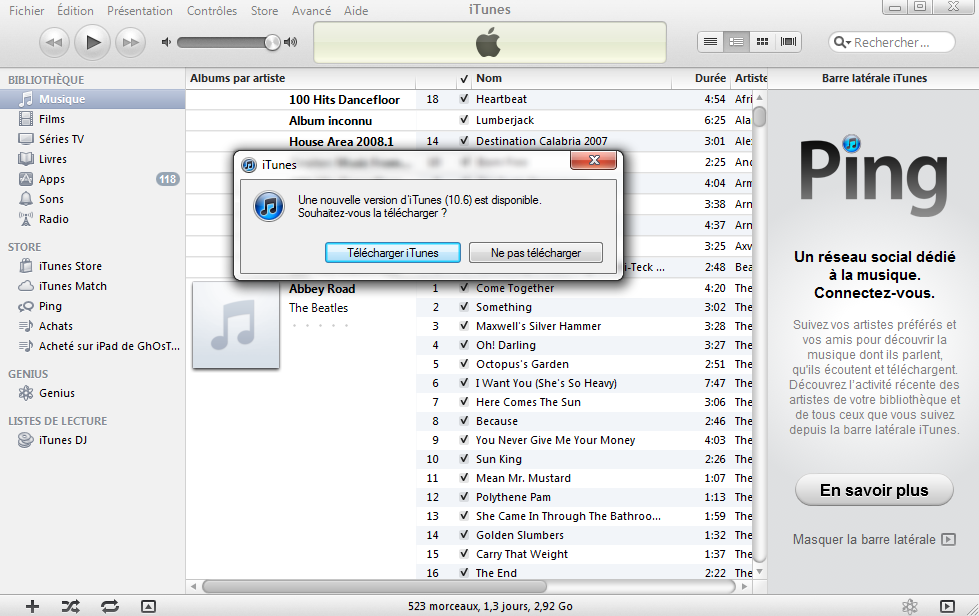Uncheck the Here Comes The Sun checkbox
Image resolution: width=979 pixels, height=616 pixels.
[464, 402]
